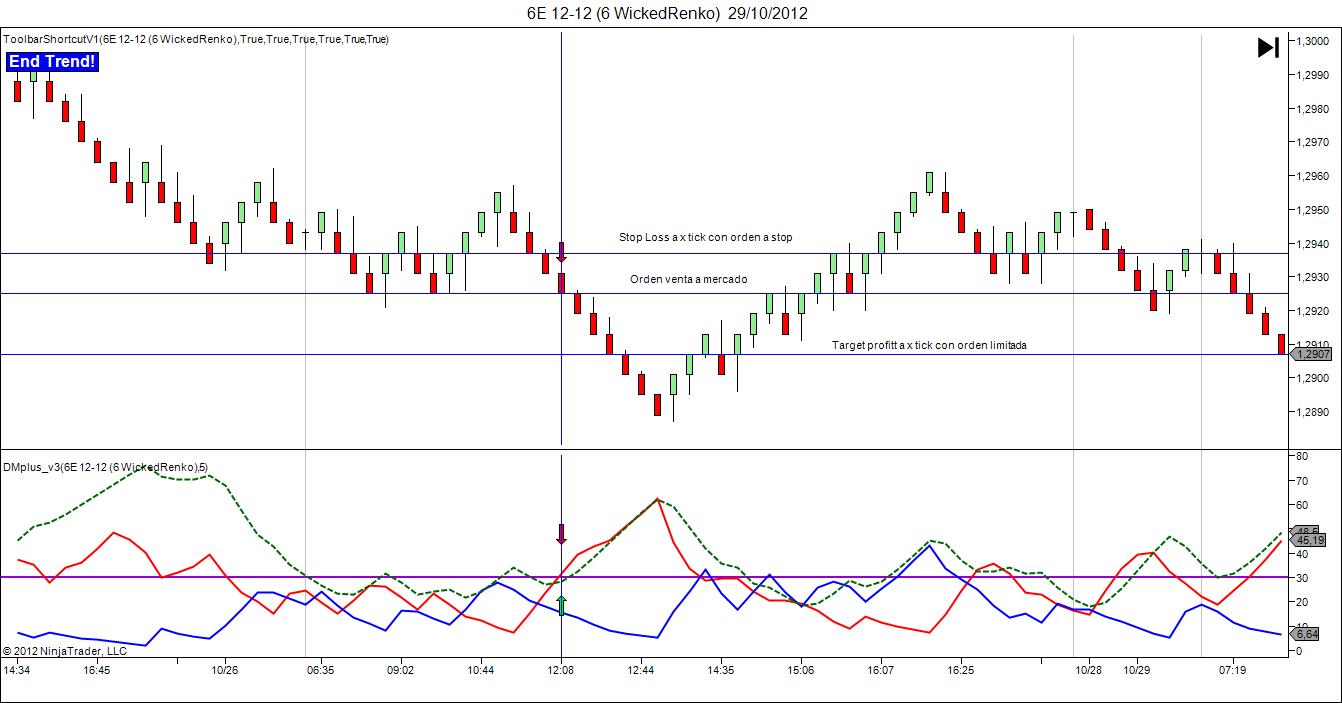
Task: Click the 1,2890 price axis label
Action: [1313, 412]
